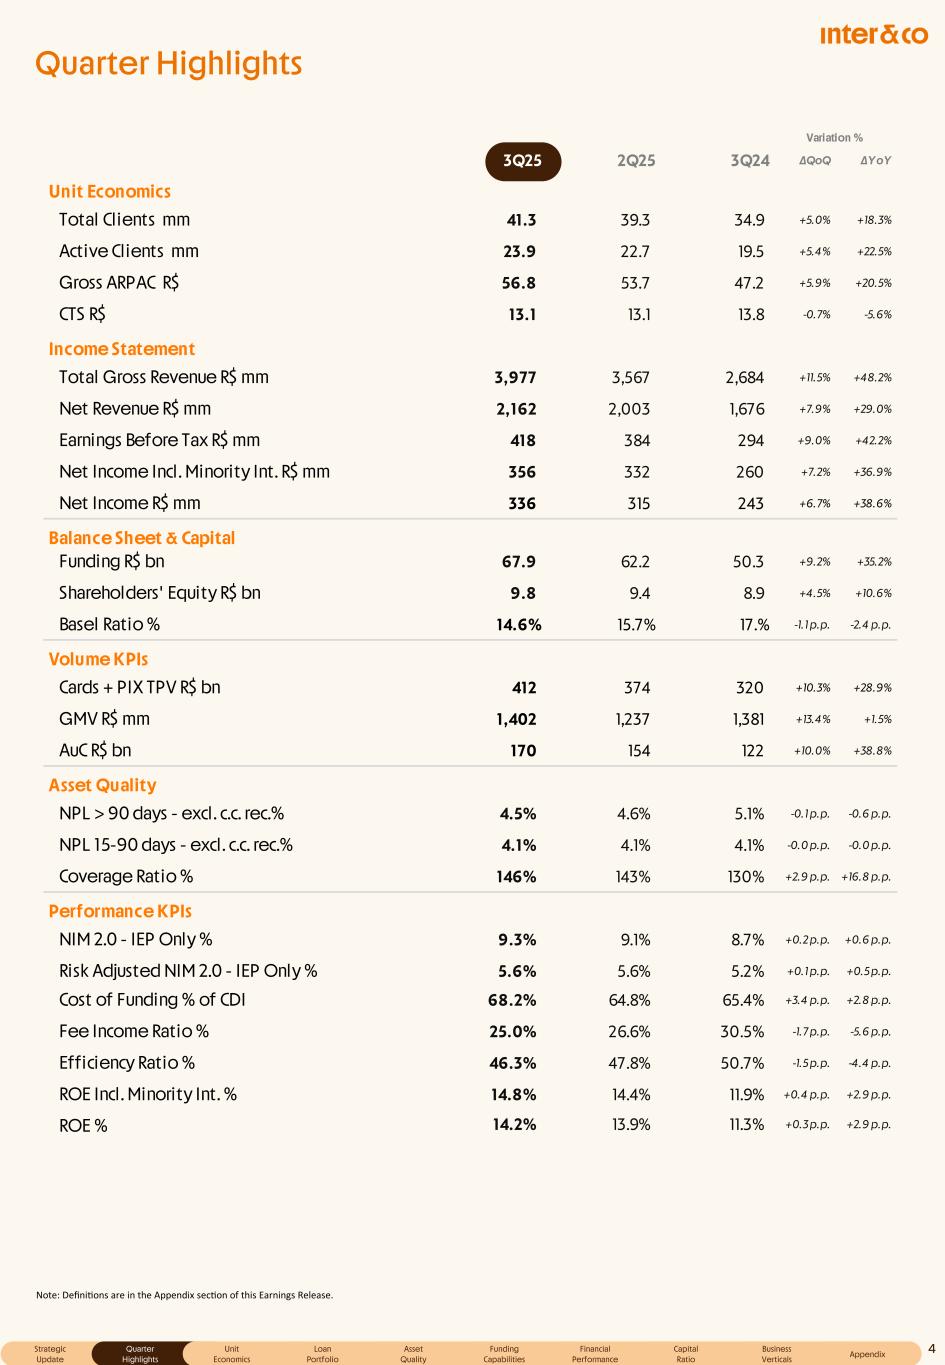This screenshot has height=1365, width=945.
Task: Go to the Appendix tab
Action: [867, 1354]
